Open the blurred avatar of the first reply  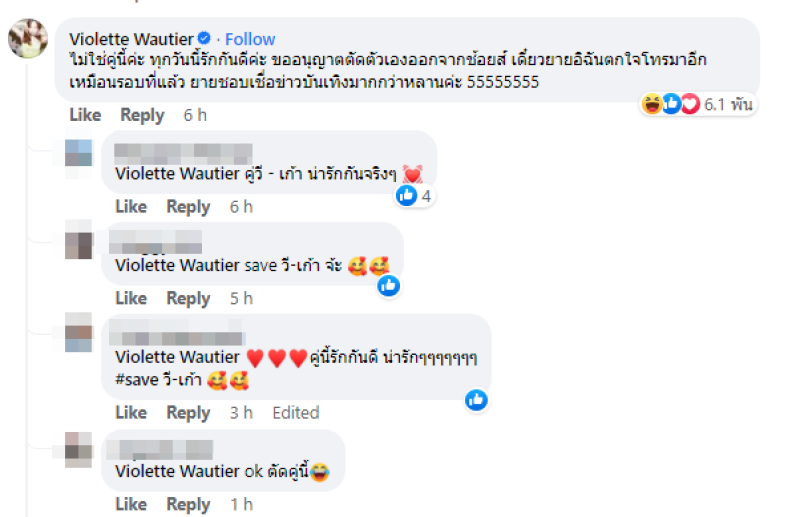coord(79,153)
